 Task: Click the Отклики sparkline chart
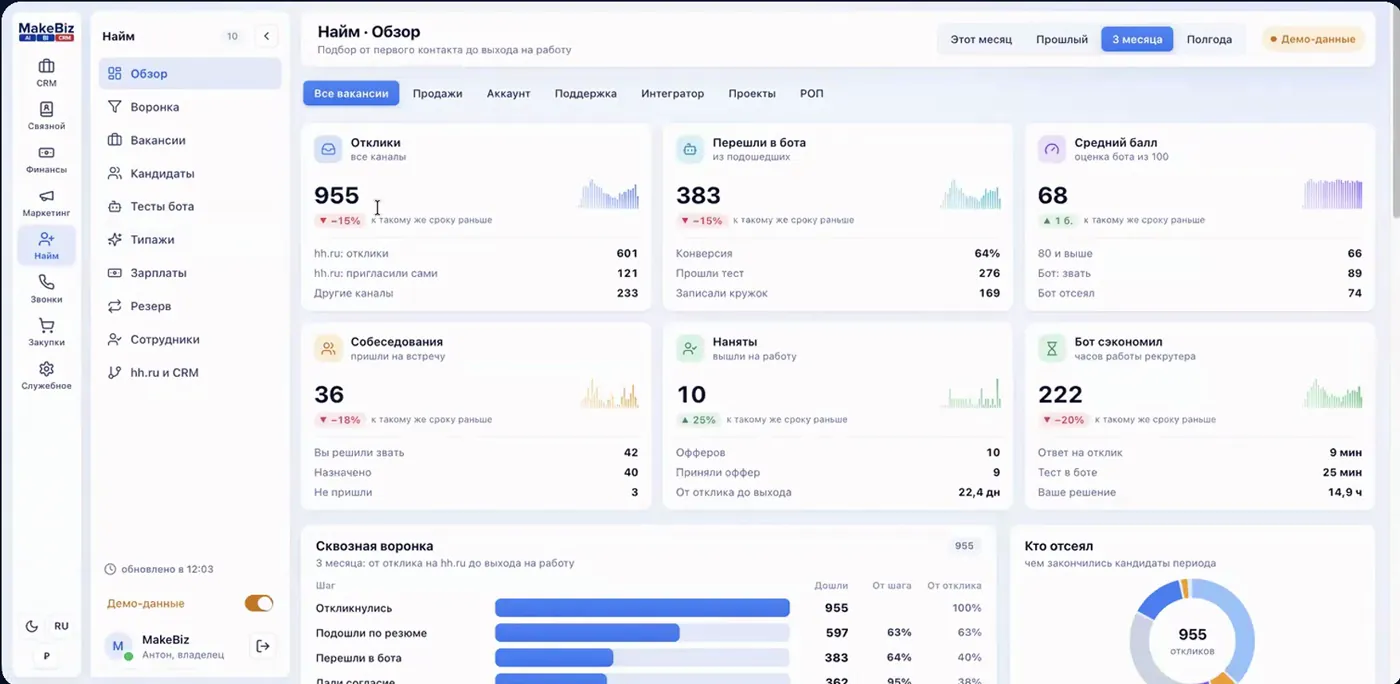click(608, 194)
